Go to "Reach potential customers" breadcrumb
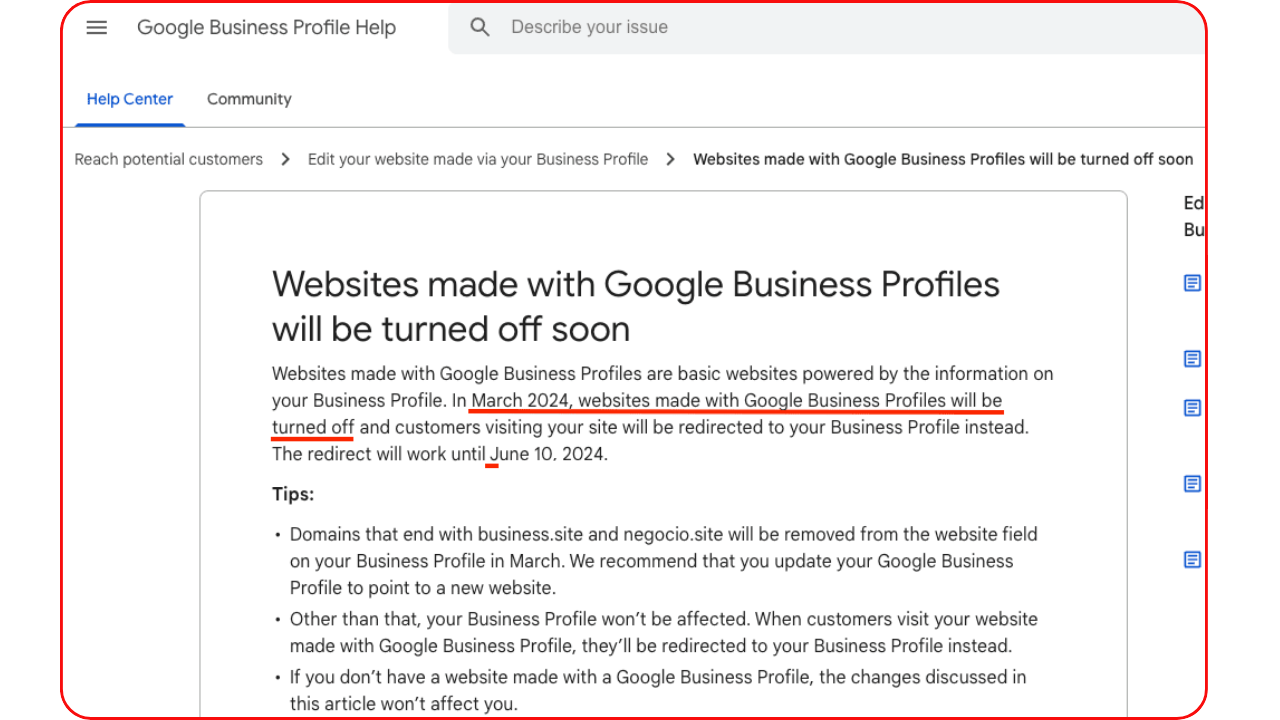 click(x=169, y=159)
